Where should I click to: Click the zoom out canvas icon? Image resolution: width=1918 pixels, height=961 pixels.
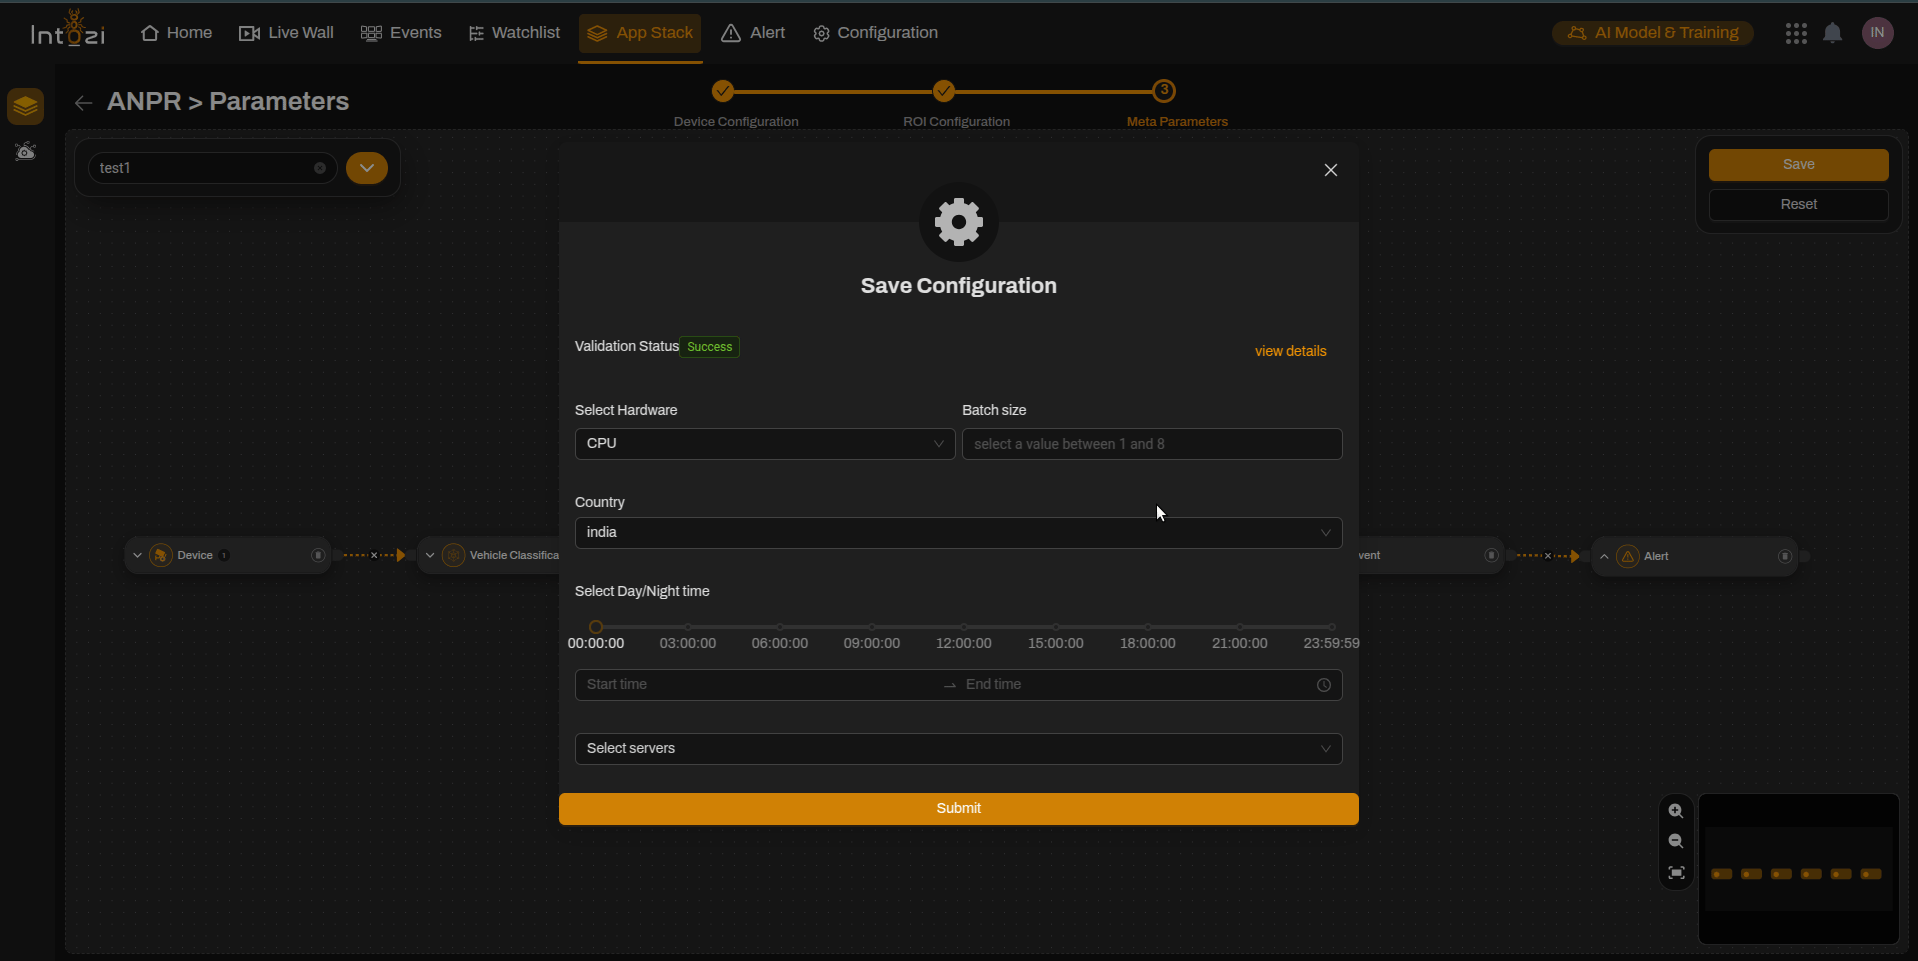[1676, 842]
